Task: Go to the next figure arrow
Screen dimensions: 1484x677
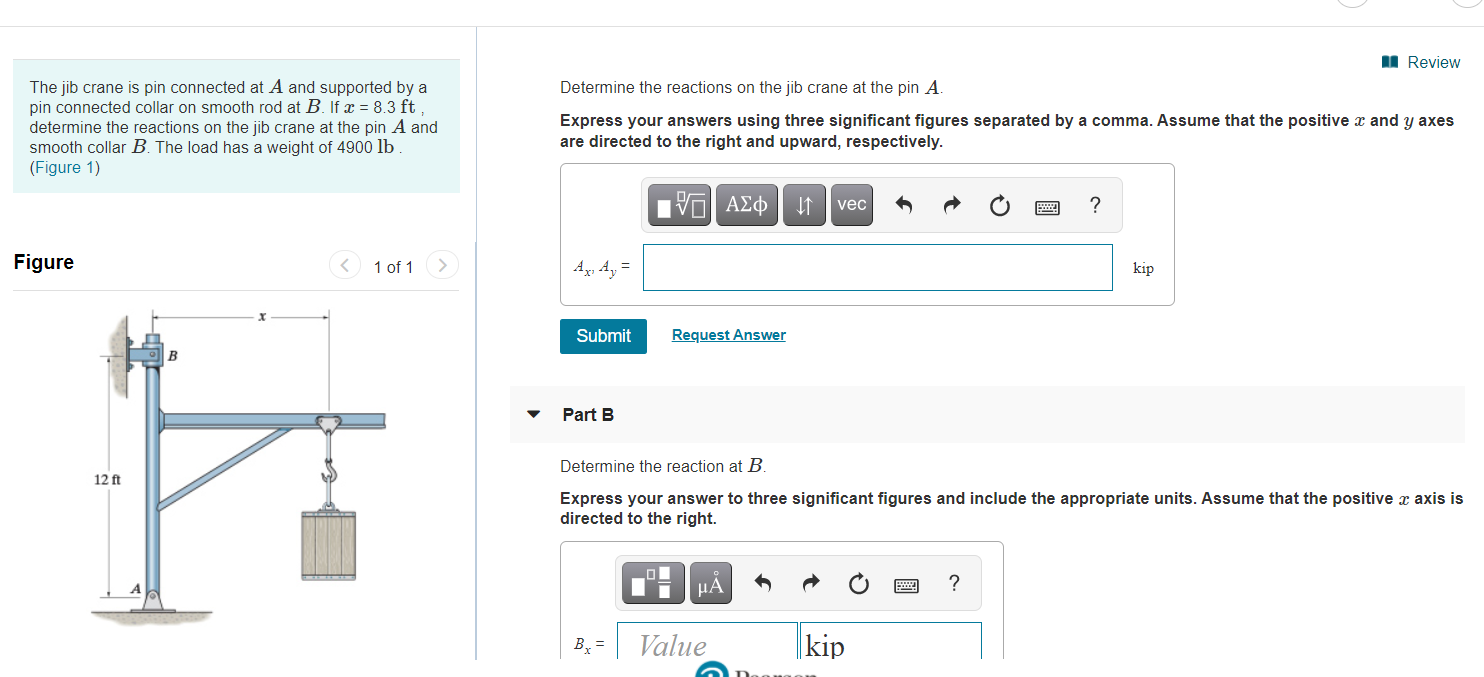Action: point(442,265)
